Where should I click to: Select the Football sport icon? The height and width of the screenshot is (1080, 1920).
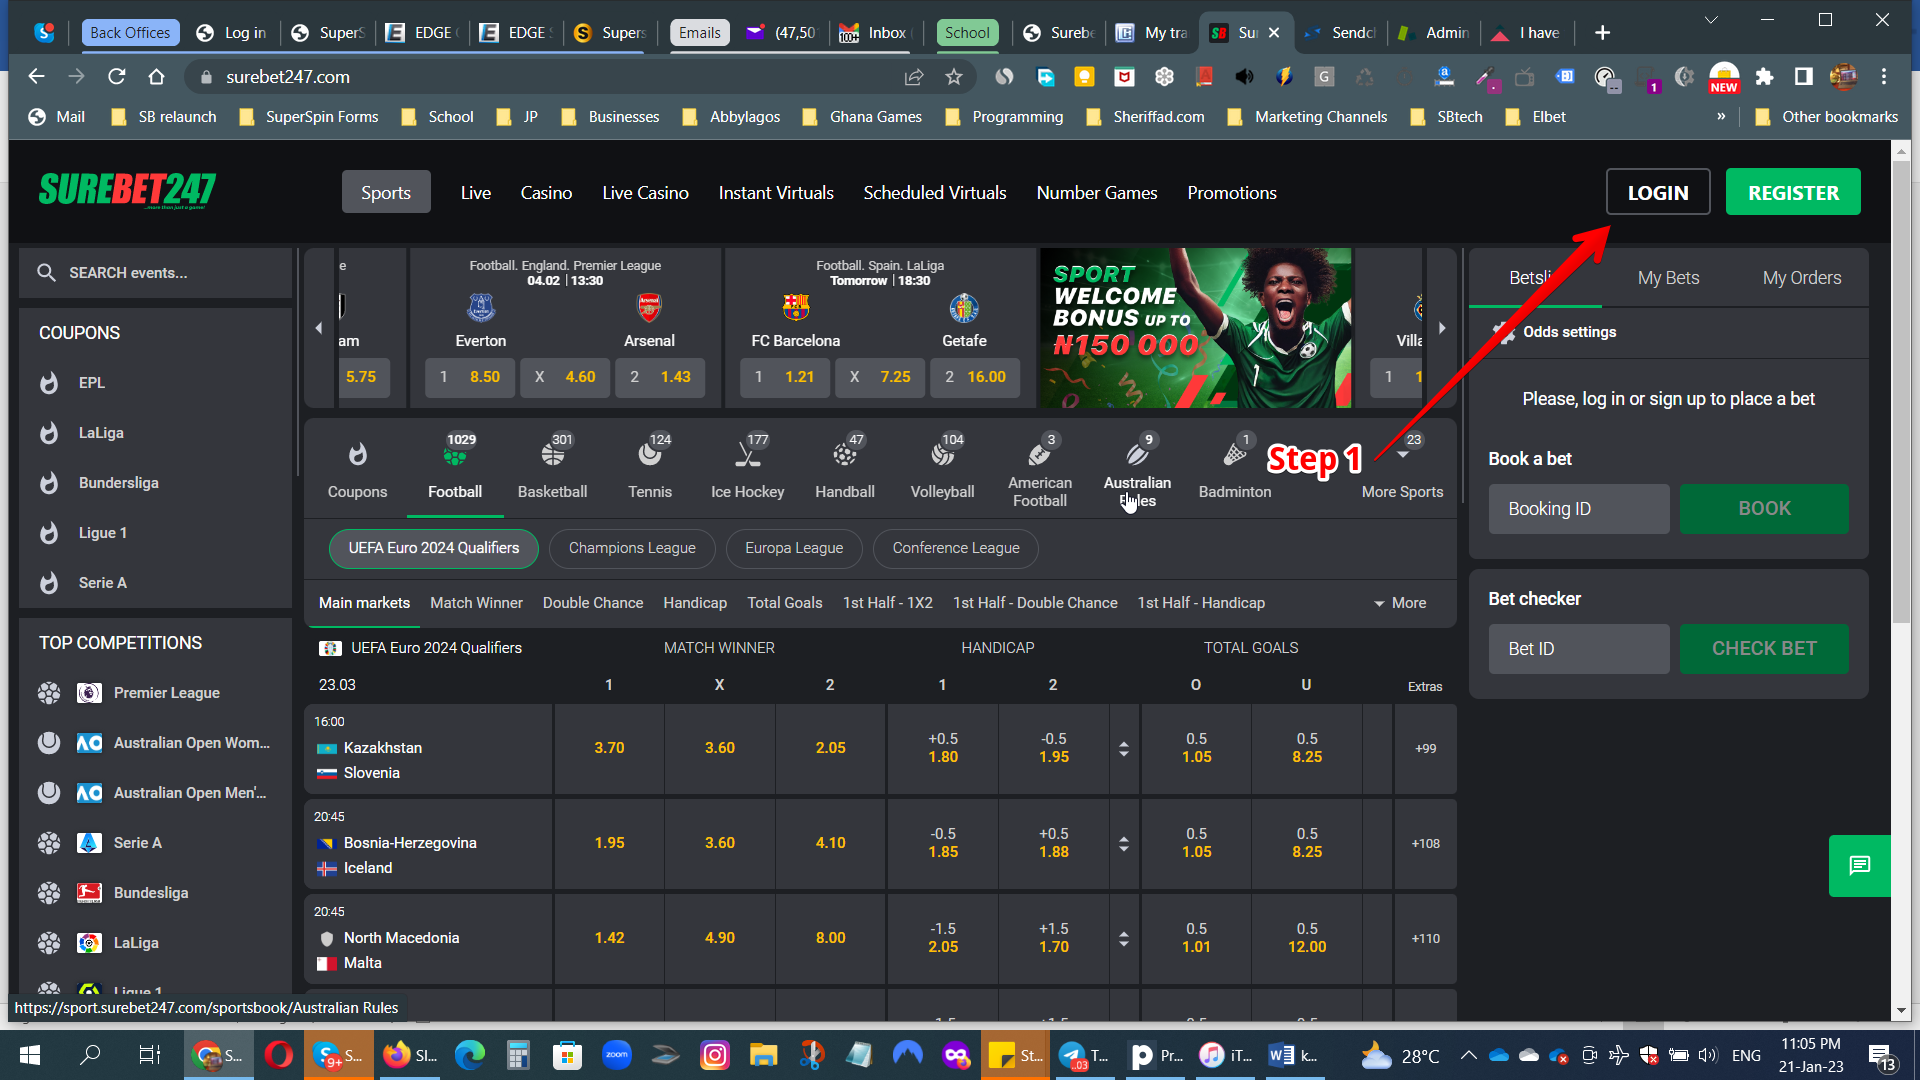tap(455, 456)
